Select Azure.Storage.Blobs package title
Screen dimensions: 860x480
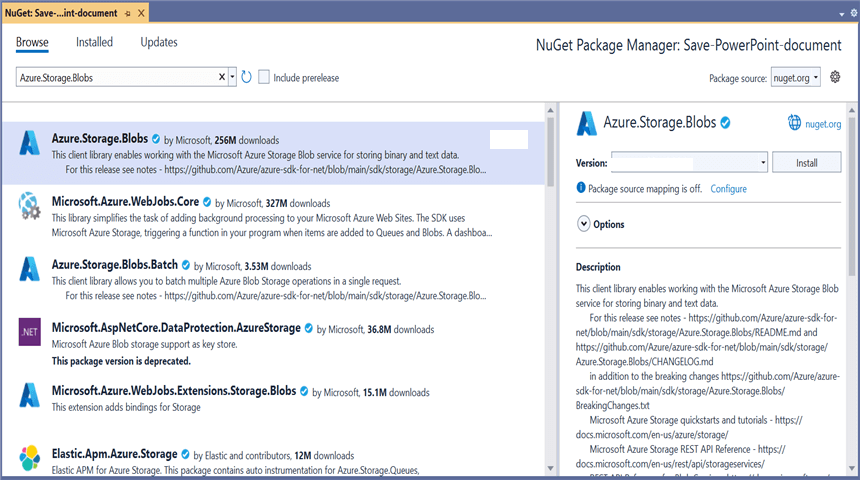pyautogui.click(x=100, y=138)
